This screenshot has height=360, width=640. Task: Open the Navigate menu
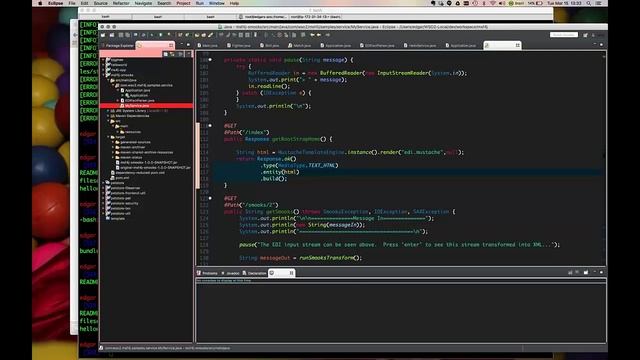143,3
